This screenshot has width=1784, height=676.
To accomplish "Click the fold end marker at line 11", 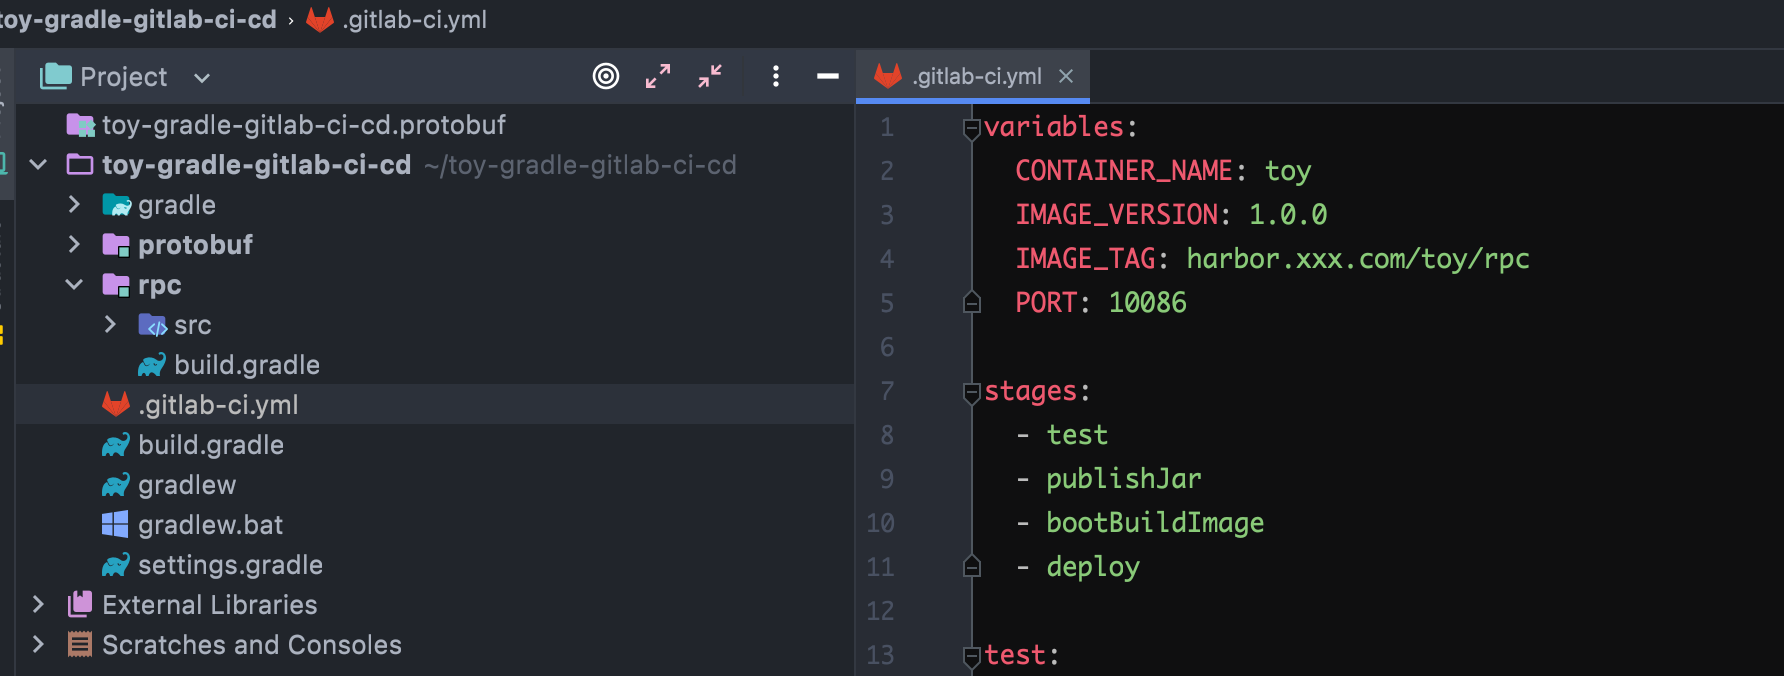I will [x=971, y=566].
